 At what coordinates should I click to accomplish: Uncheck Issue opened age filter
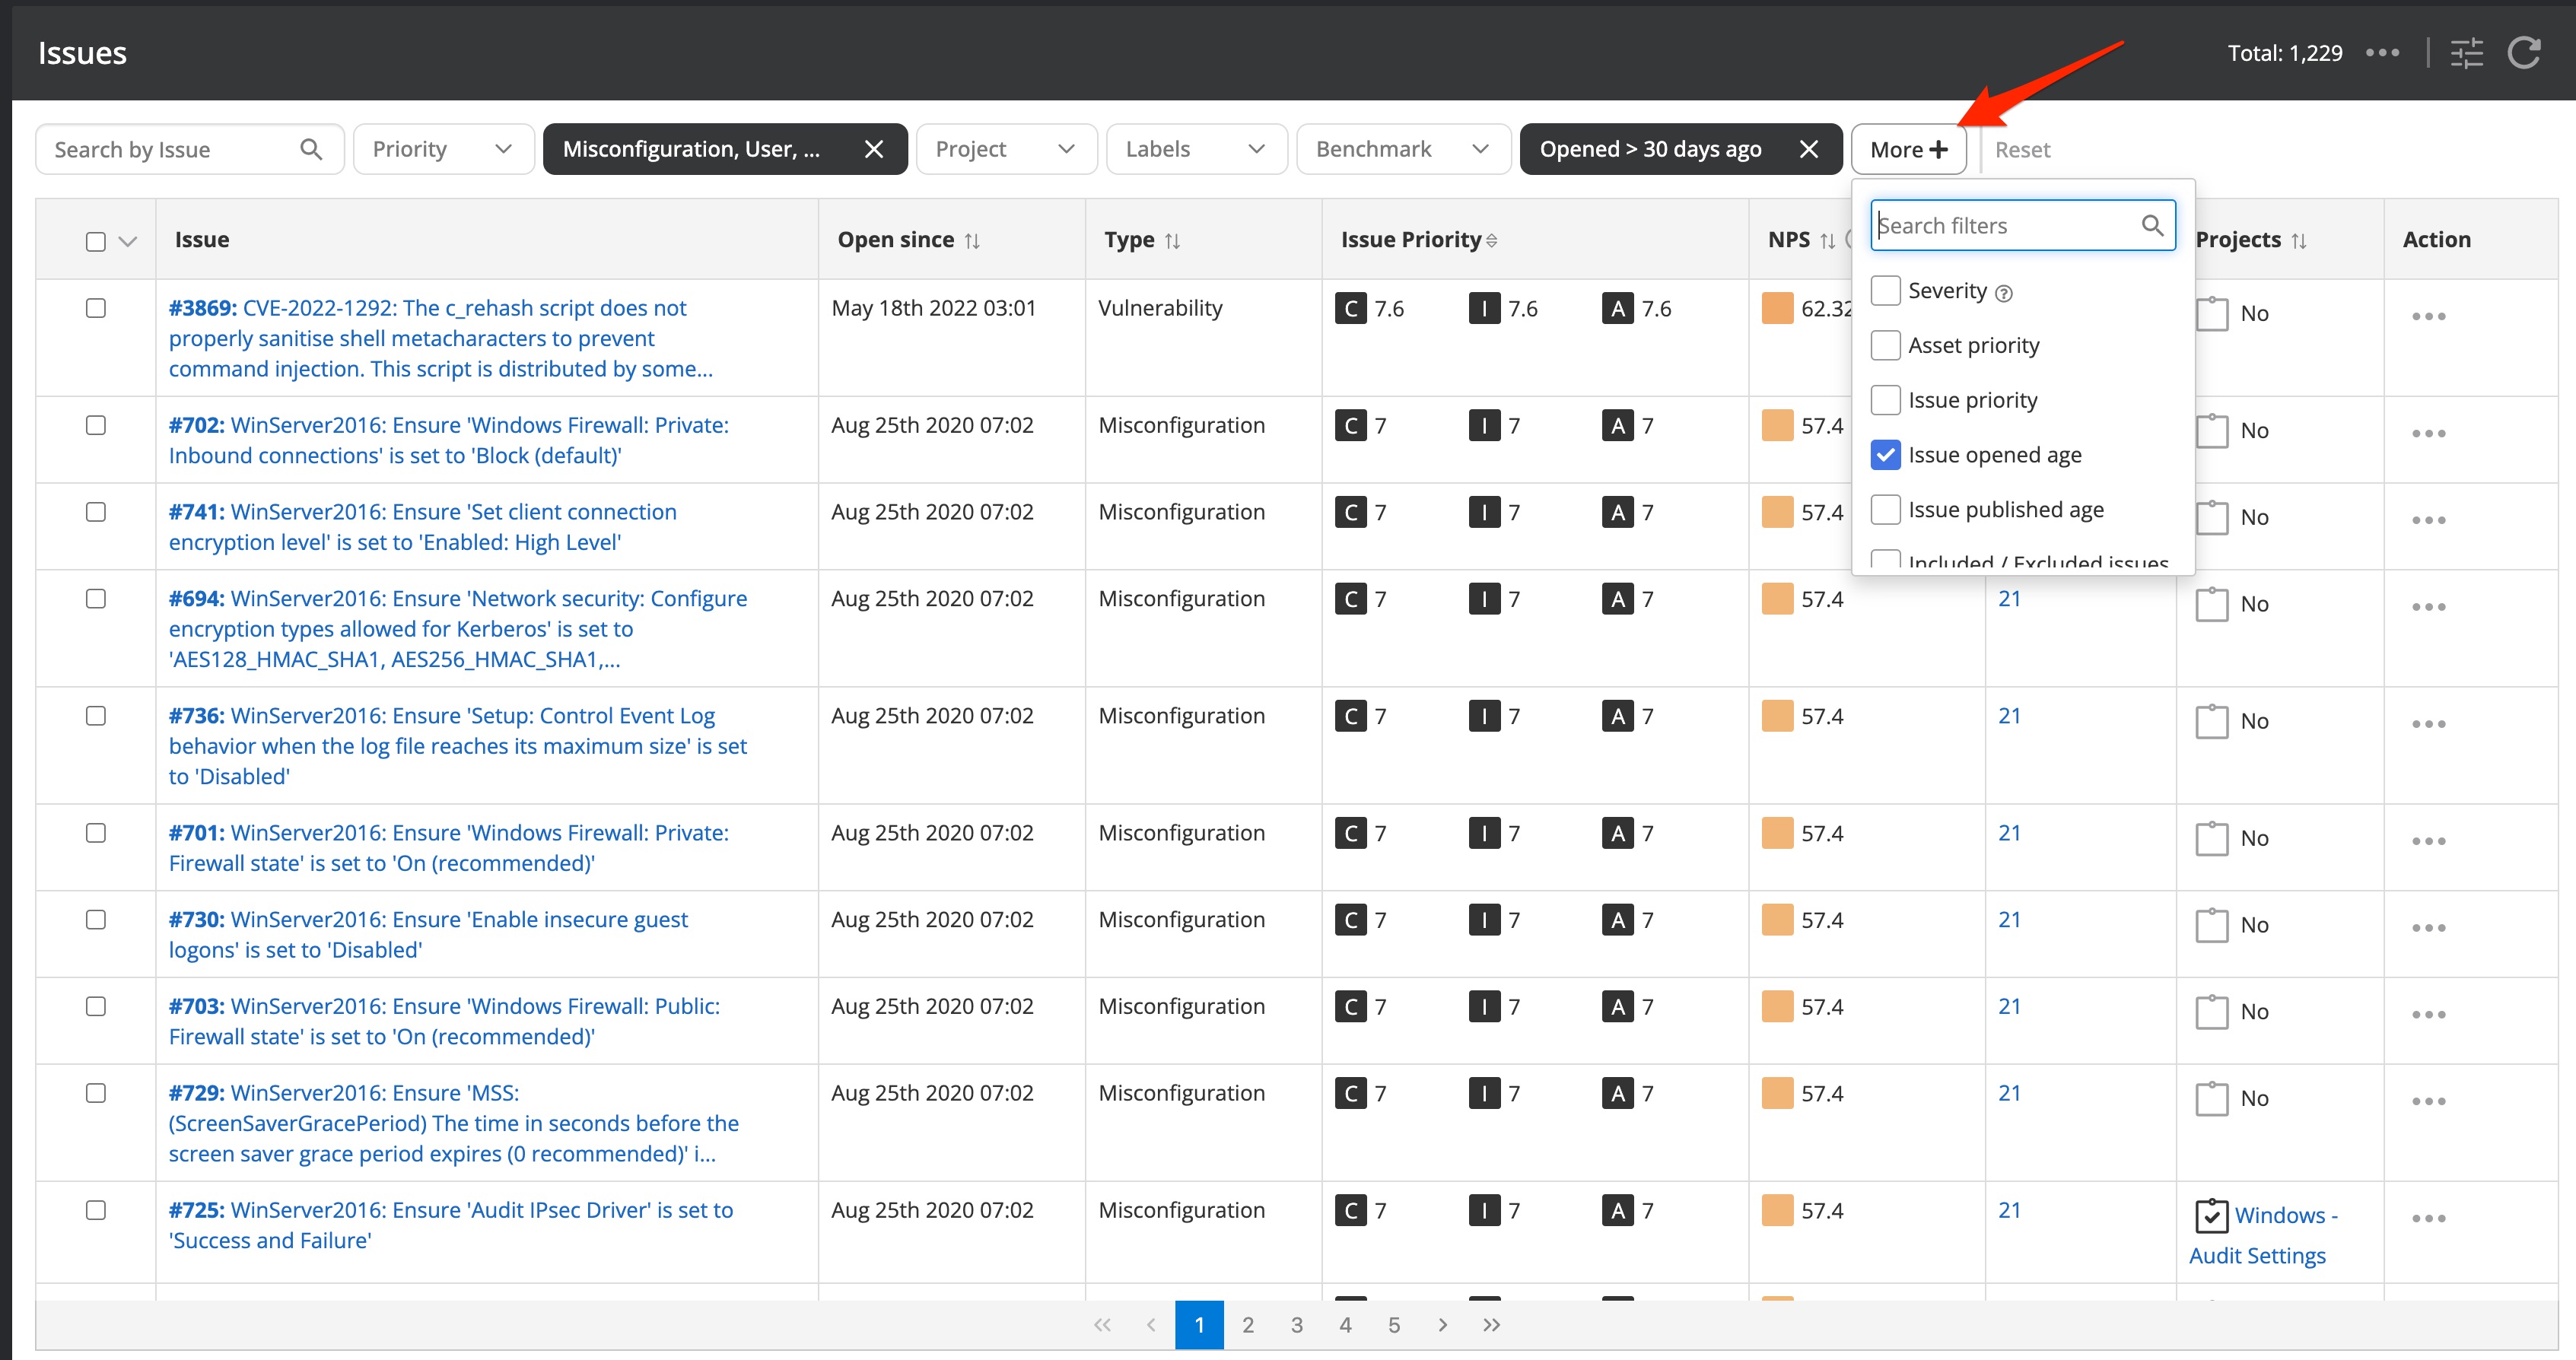[x=1885, y=455]
